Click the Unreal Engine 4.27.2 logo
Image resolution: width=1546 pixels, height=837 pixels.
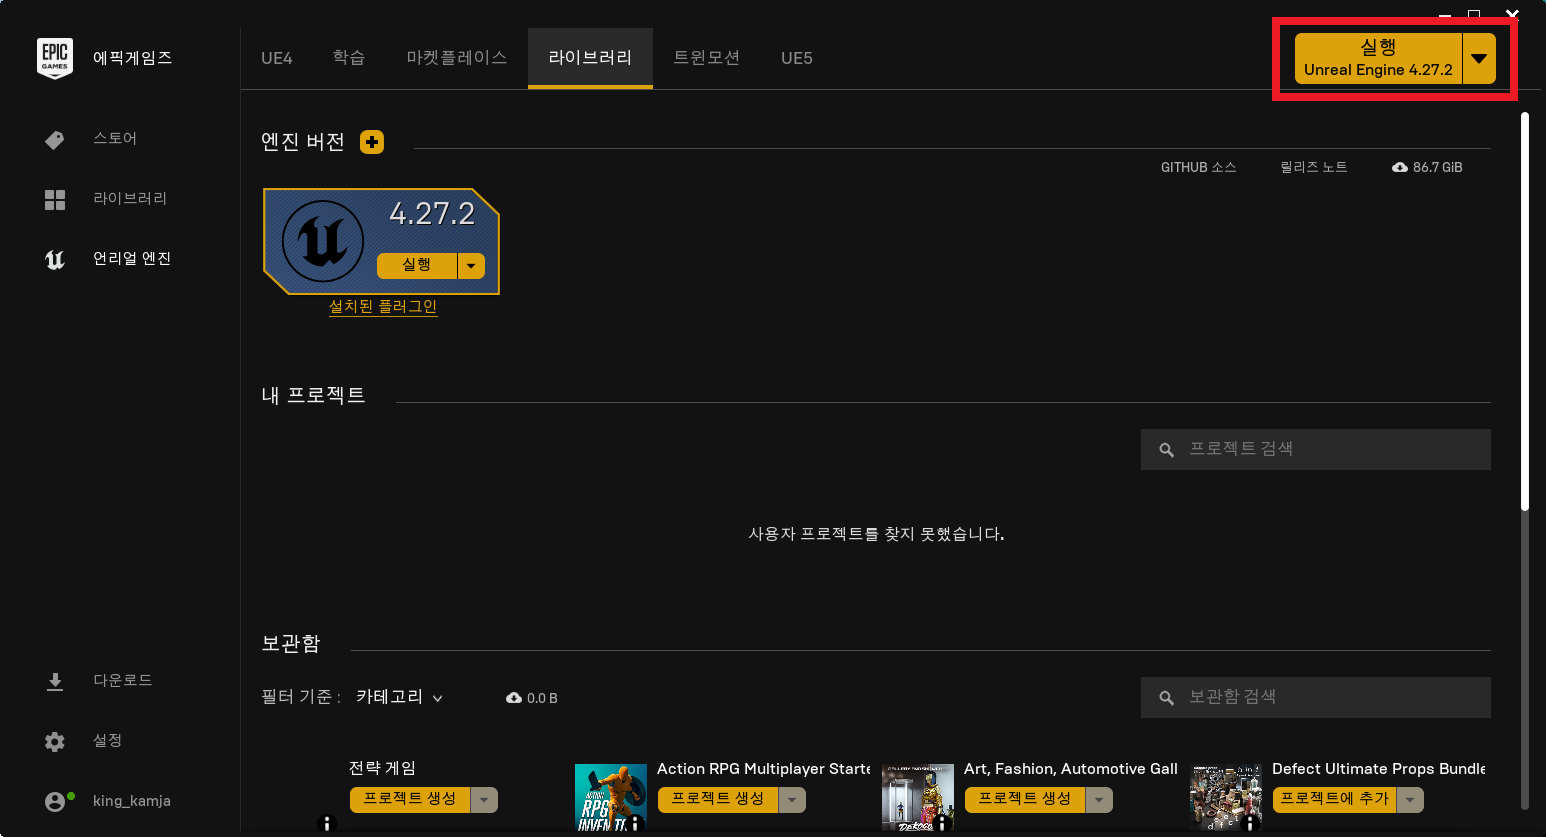click(x=323, y=241)
